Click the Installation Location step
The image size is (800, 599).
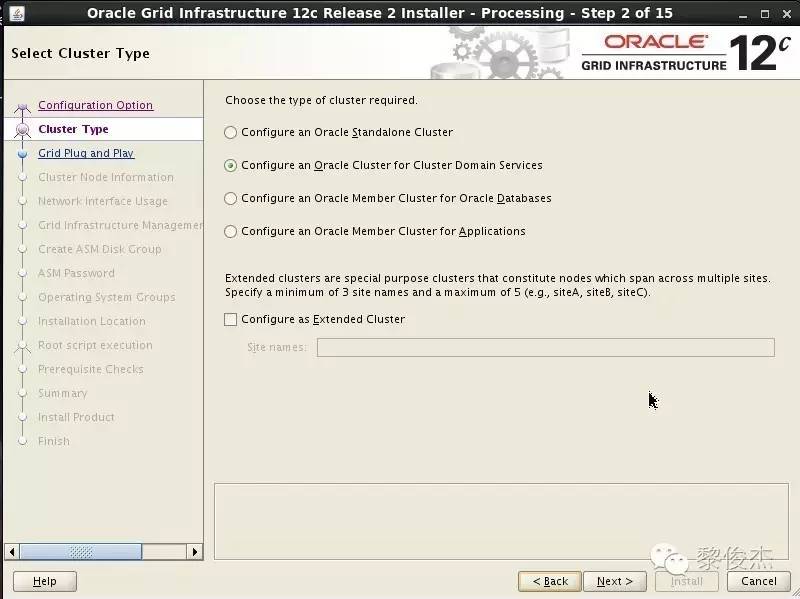click(92, 321)
